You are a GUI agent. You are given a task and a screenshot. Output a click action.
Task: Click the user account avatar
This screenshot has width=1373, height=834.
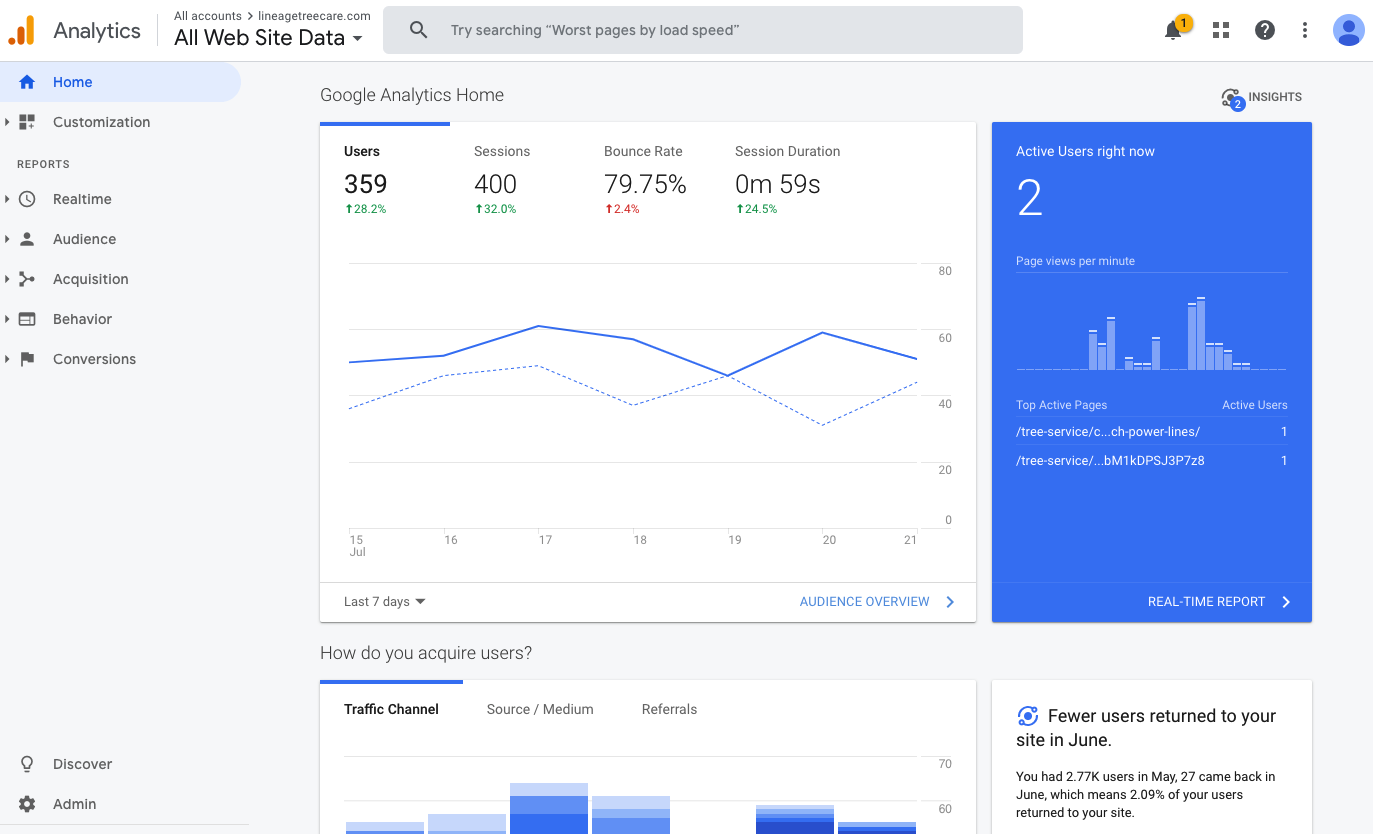pyautogui.click(x=1349, y=30)
